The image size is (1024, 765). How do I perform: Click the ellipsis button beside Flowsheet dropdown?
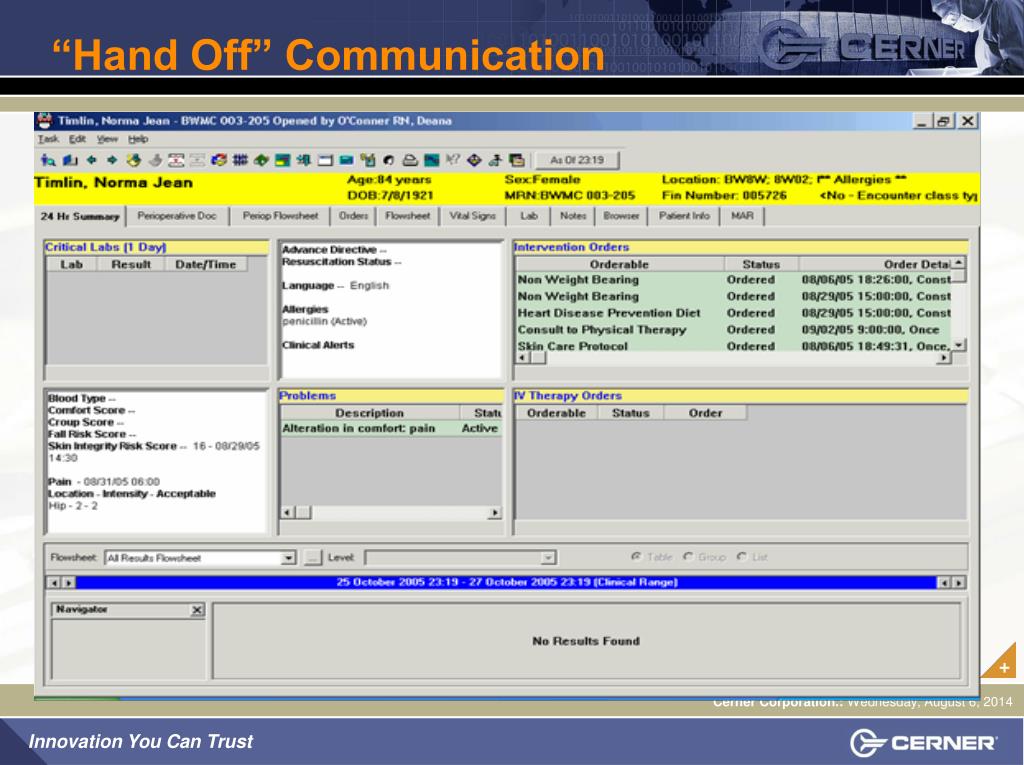pyautogui.click(x=313, y=558)
